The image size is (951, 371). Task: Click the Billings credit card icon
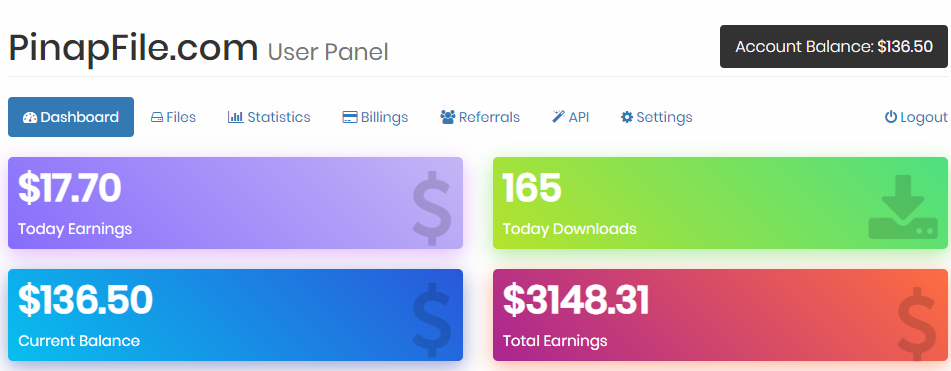[350, 118]
